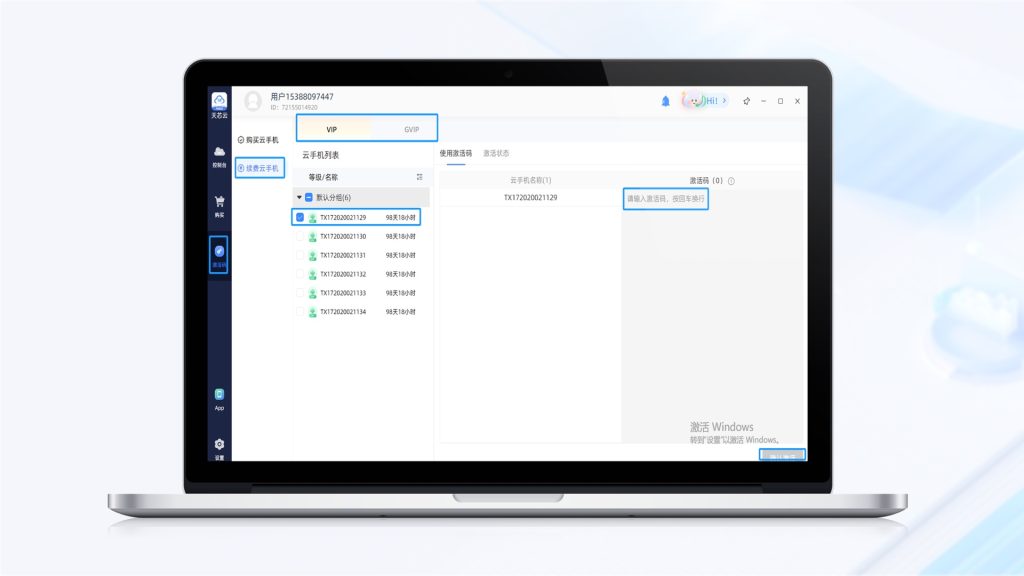Select the 激活码 icon in sidebar
The height and width of the screenshot is (576, 1024).
(x=219, y=253)
